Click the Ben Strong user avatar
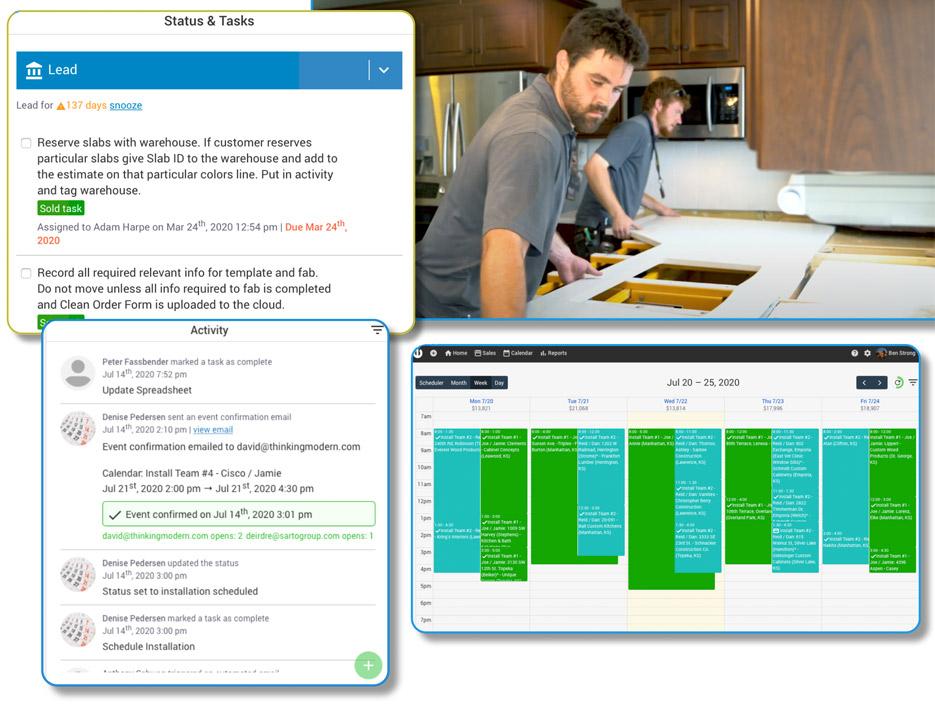Viewport: 935px width, 704px height. point(881,353)
